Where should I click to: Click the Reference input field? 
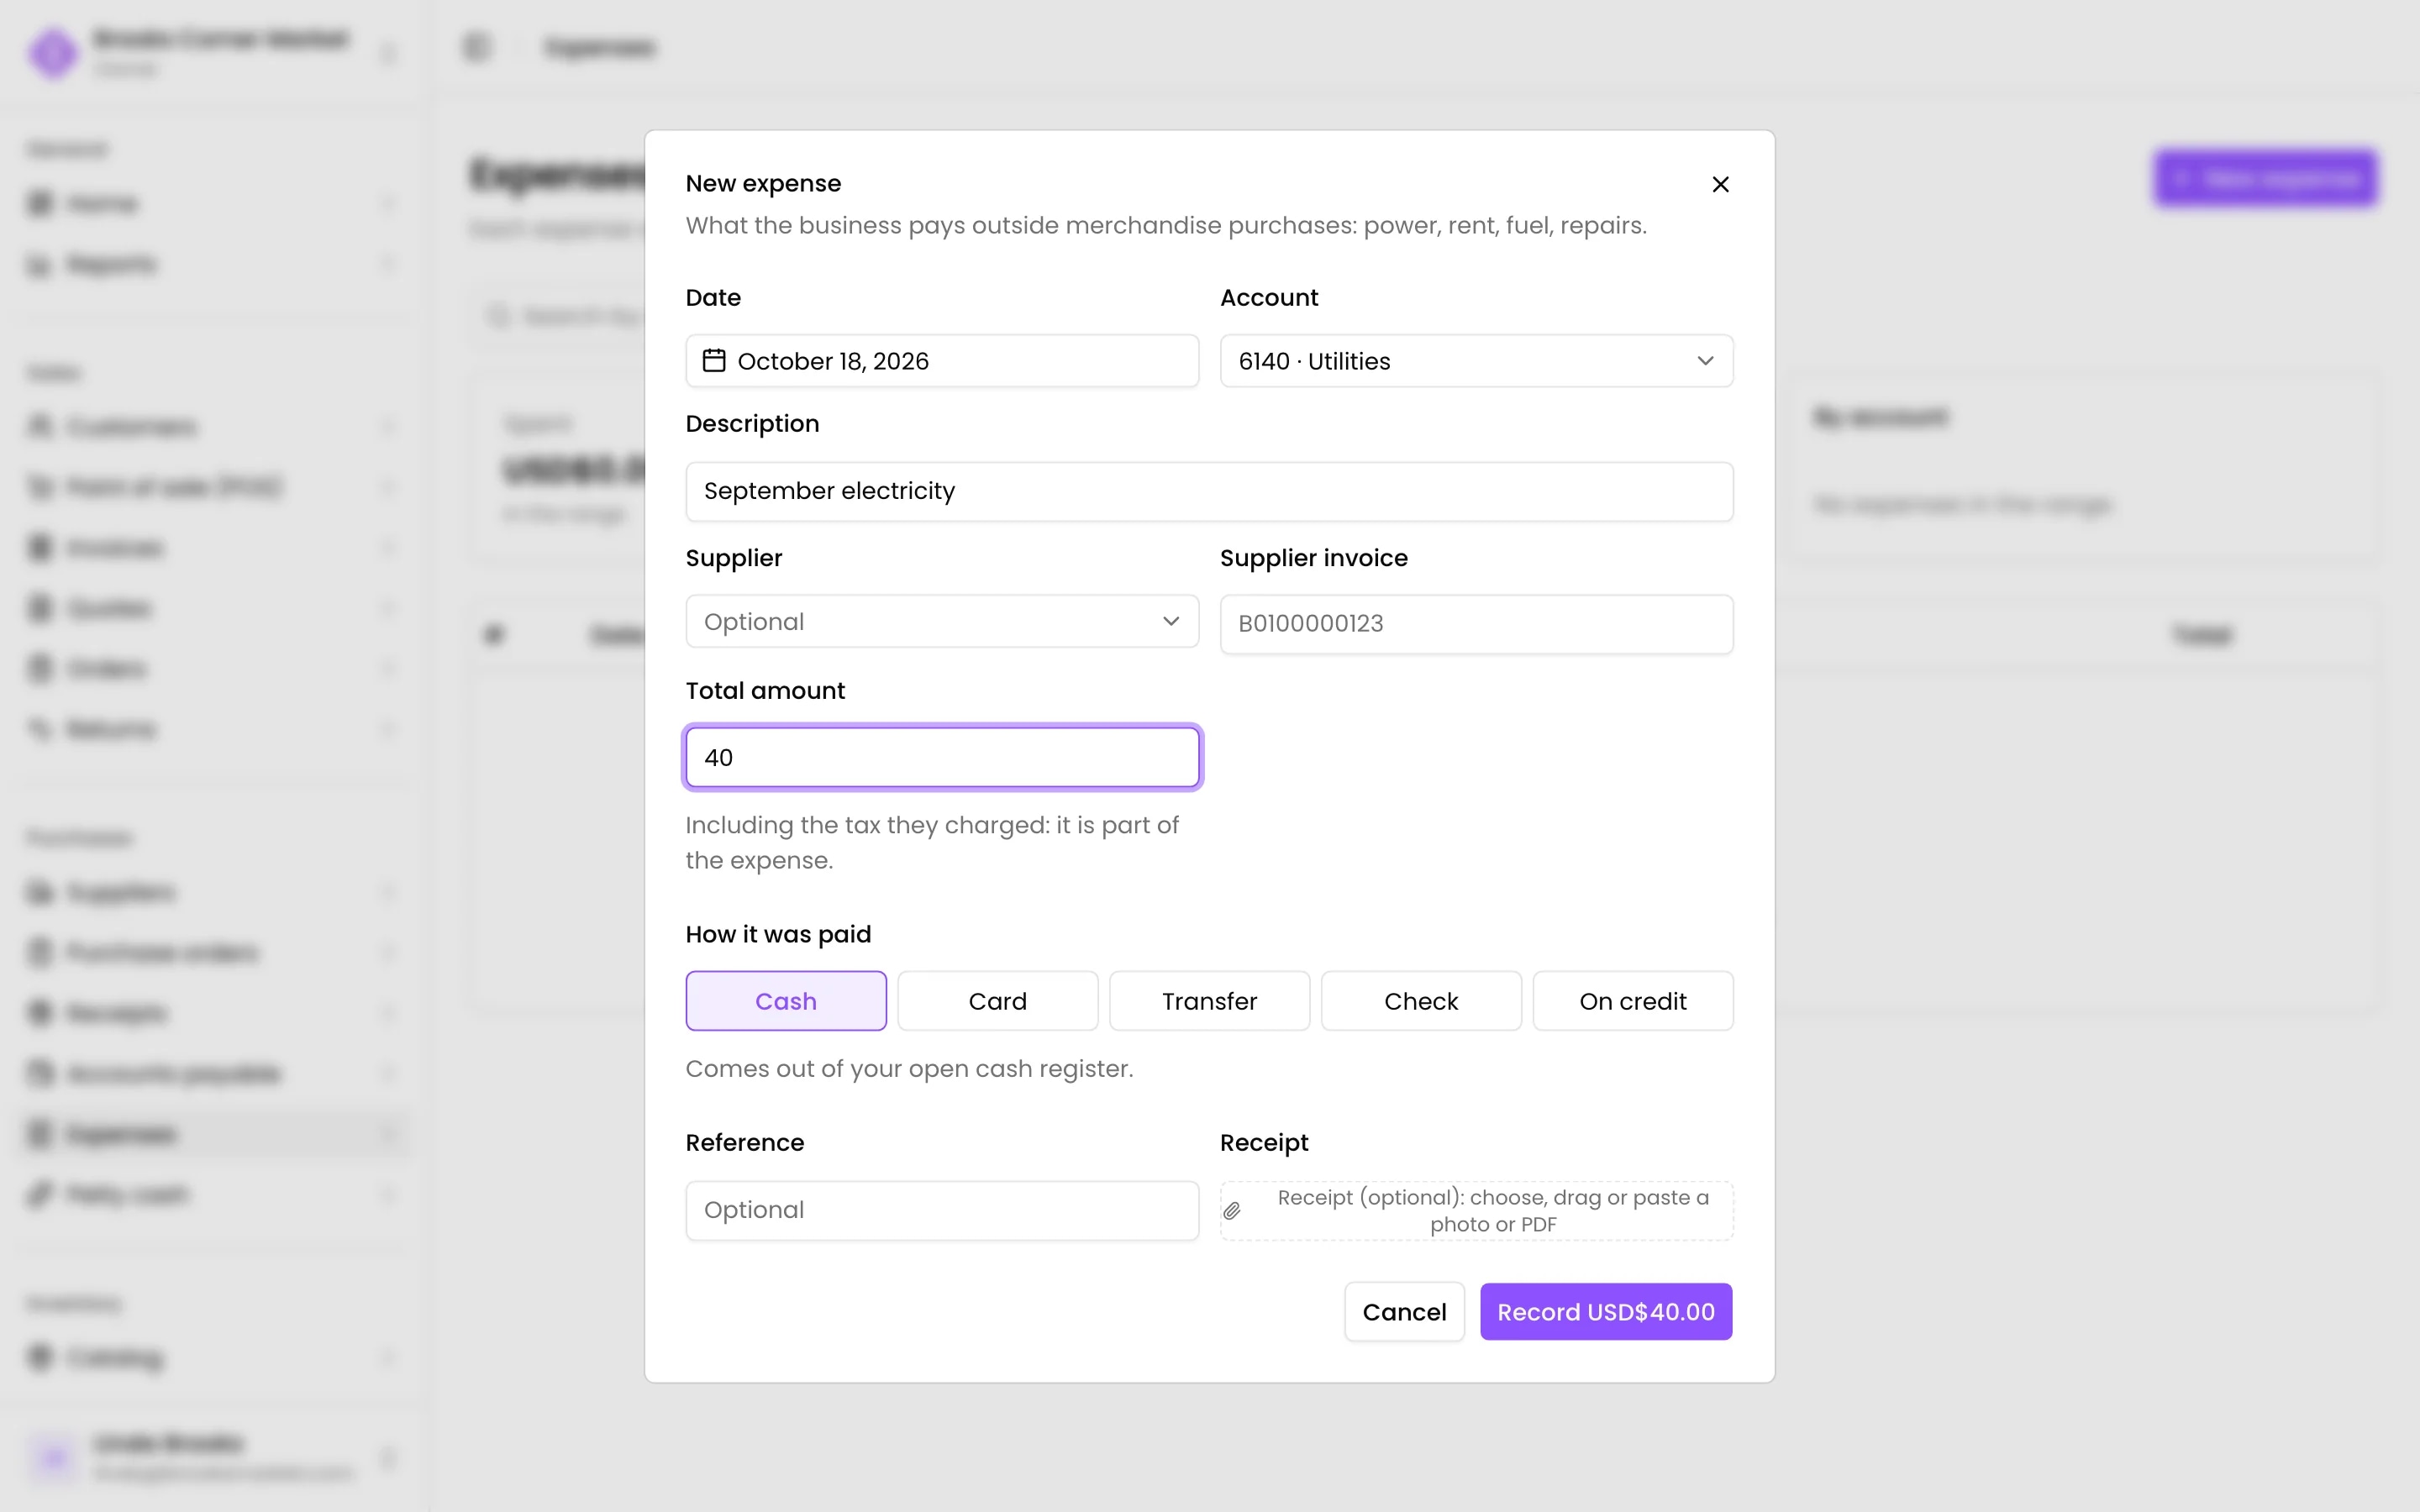[x=942, y=1211]
